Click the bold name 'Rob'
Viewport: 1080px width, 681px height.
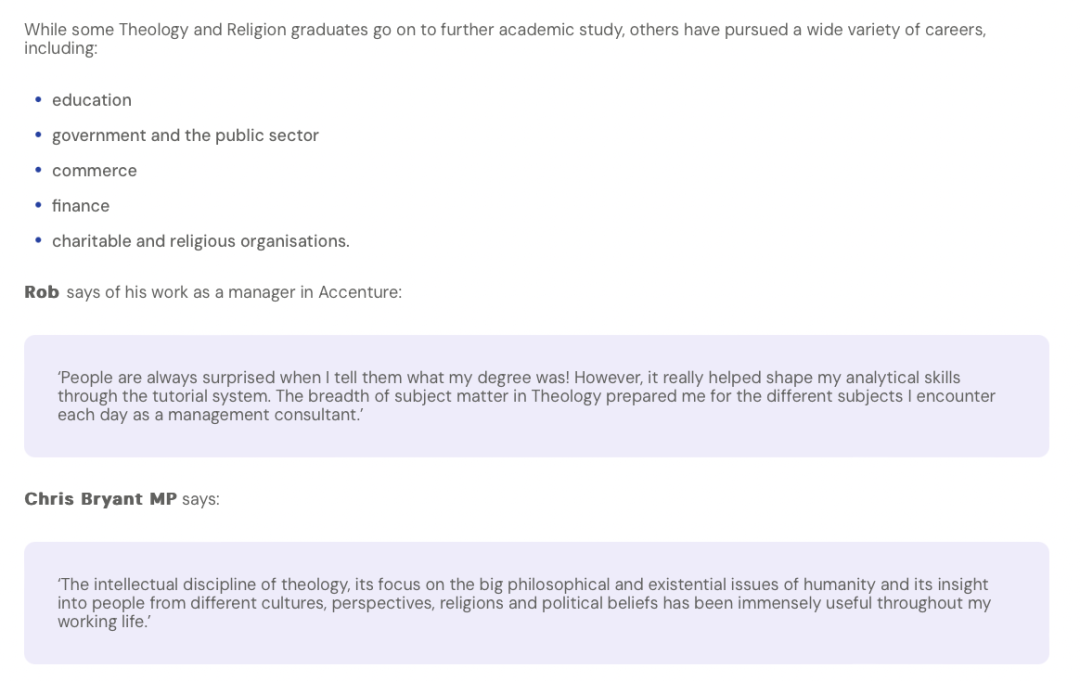pos(42,292)
